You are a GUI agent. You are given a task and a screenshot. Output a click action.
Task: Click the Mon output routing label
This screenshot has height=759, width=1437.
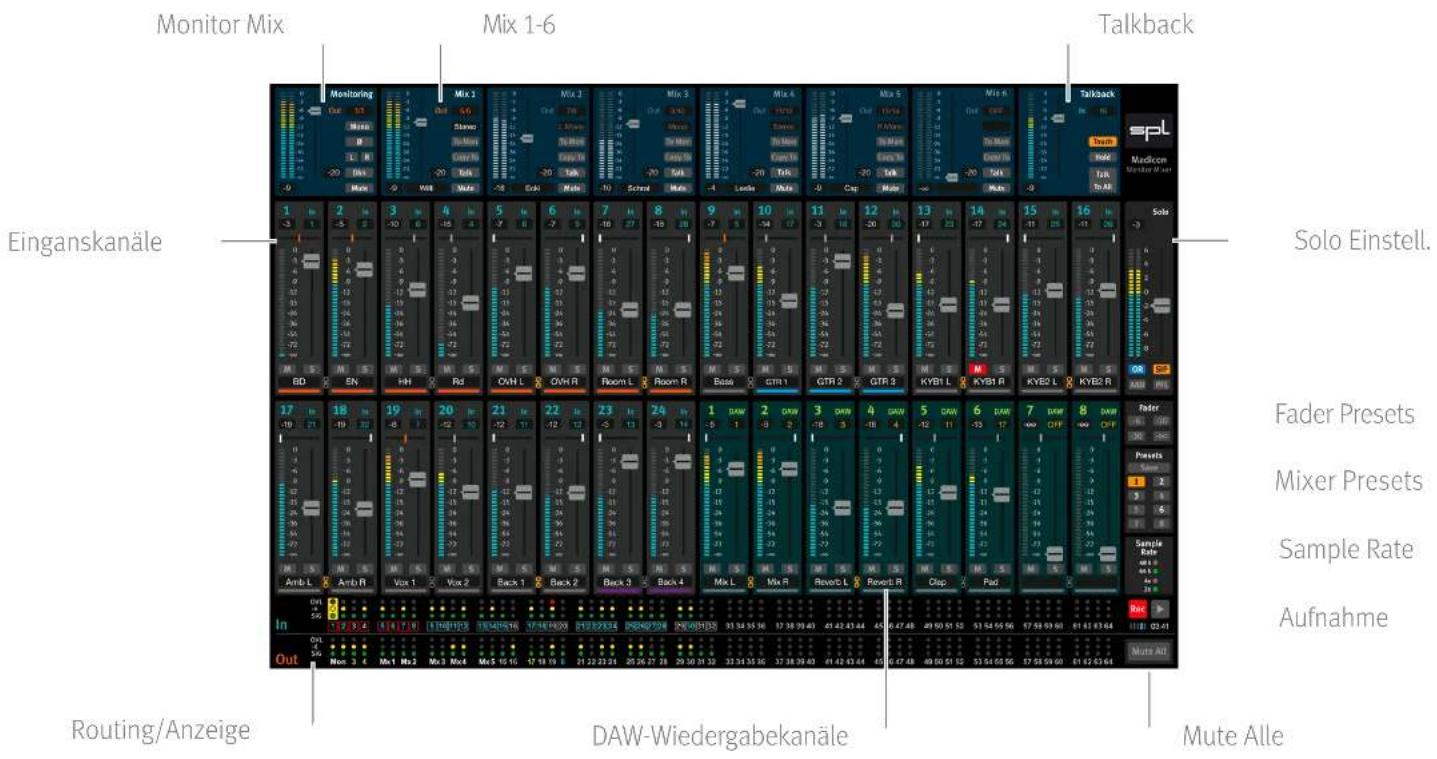coord(337,662)
